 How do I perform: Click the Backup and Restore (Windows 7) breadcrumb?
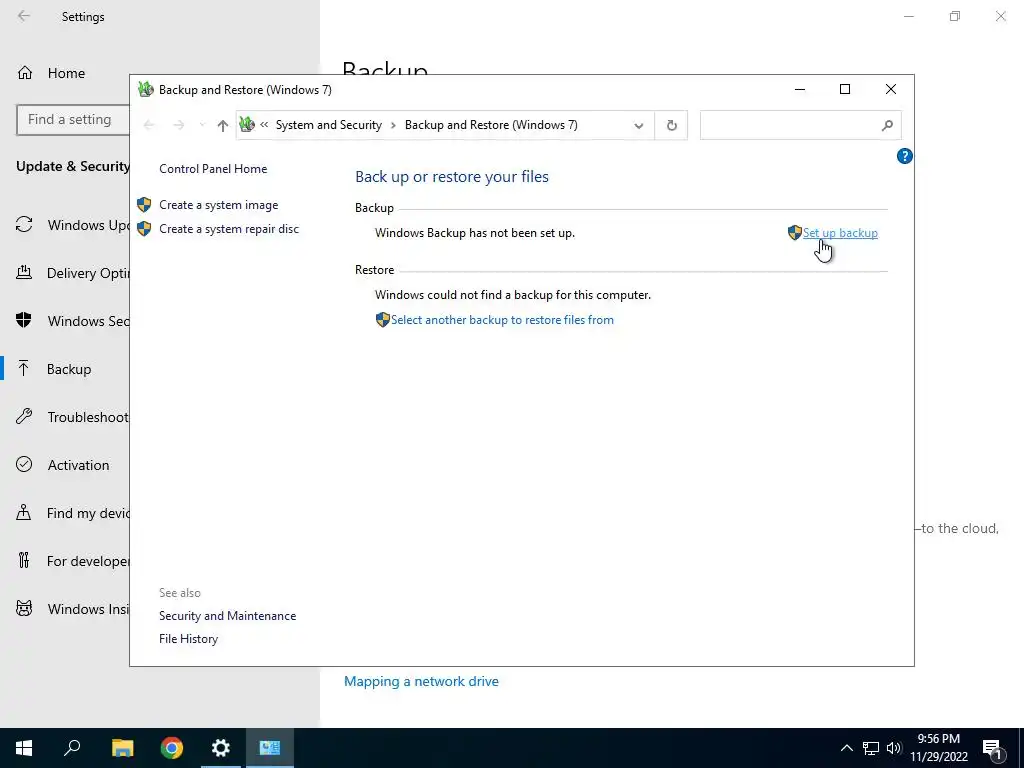(x=491, y=125)
